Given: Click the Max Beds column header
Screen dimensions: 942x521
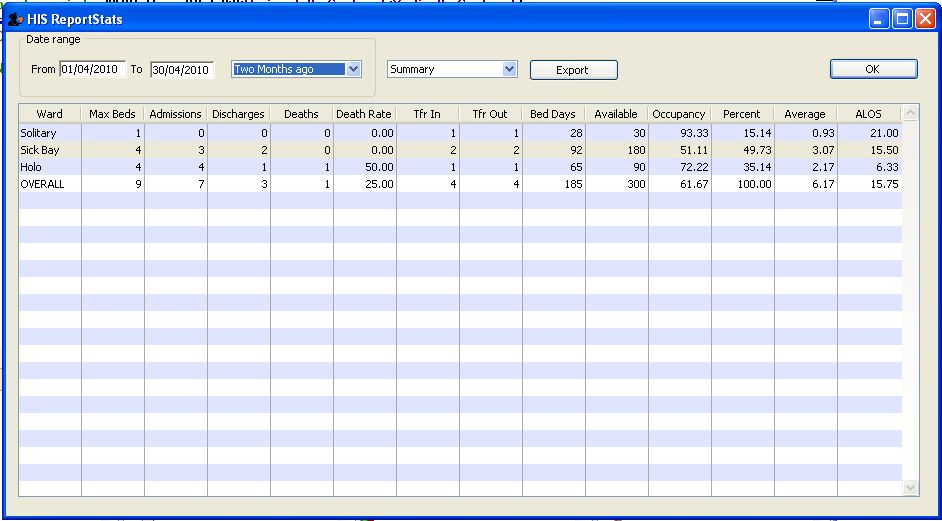Looking at the screenshot, I should click(x=113, y=114).
